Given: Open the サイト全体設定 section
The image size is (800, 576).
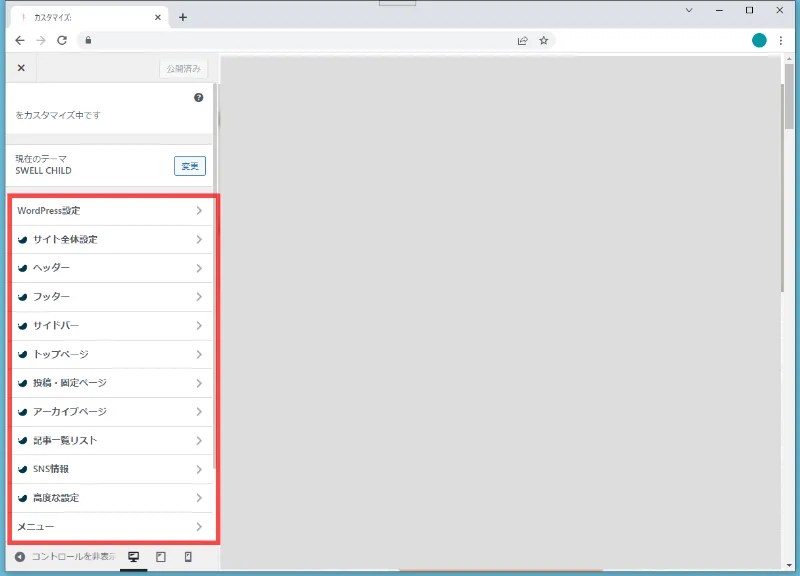Looking at the screenshot, I should [112, 239].
